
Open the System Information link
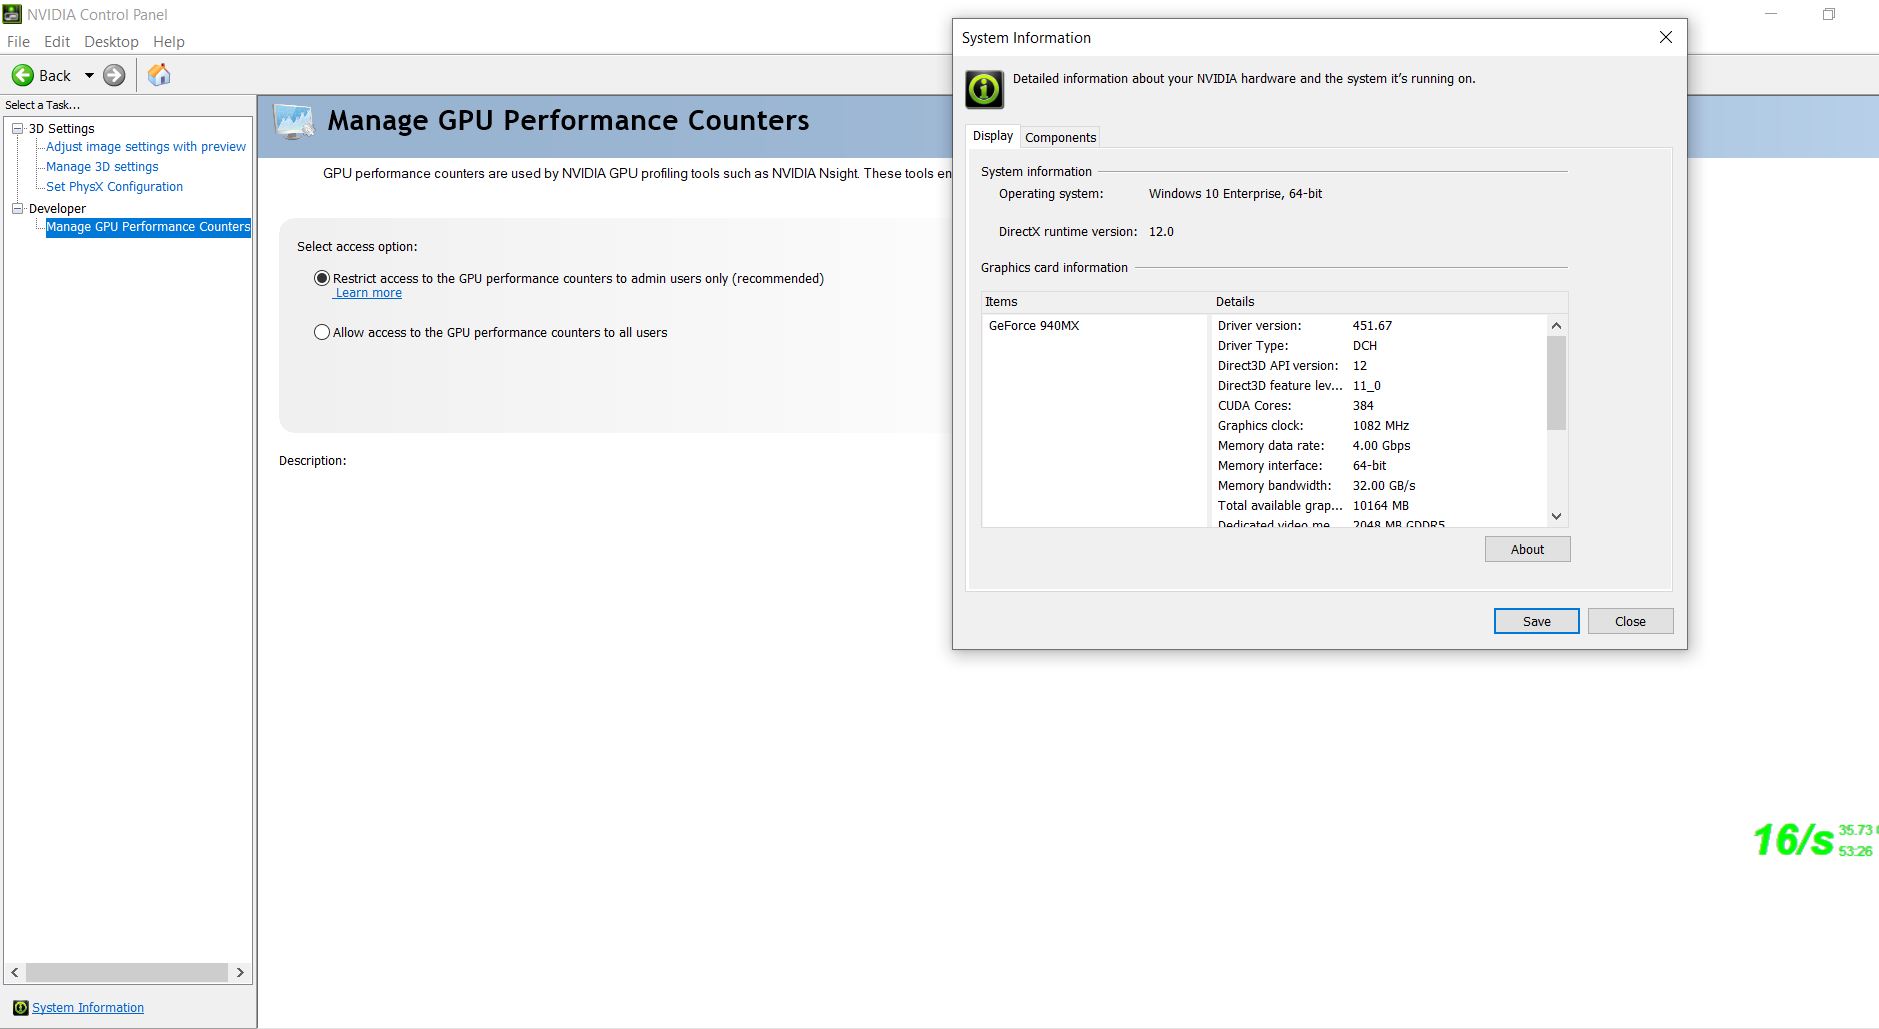coord(88,1008)
